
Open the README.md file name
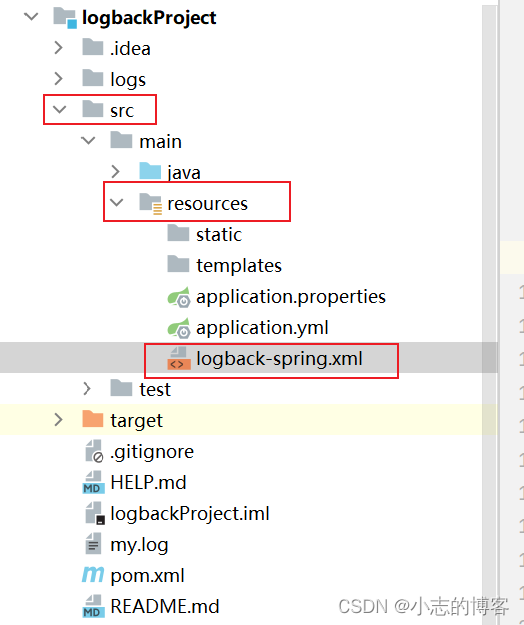click(x=165, y=606)
